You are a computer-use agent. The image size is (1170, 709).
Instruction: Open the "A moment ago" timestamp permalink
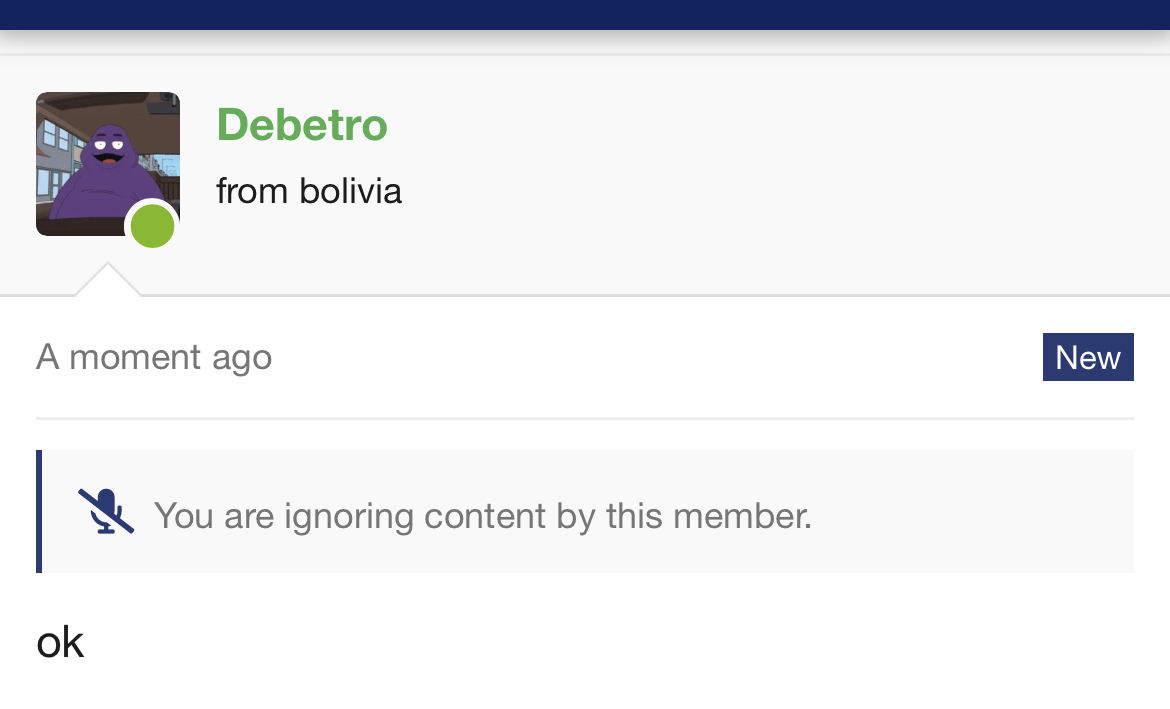(x=154, y=357)
